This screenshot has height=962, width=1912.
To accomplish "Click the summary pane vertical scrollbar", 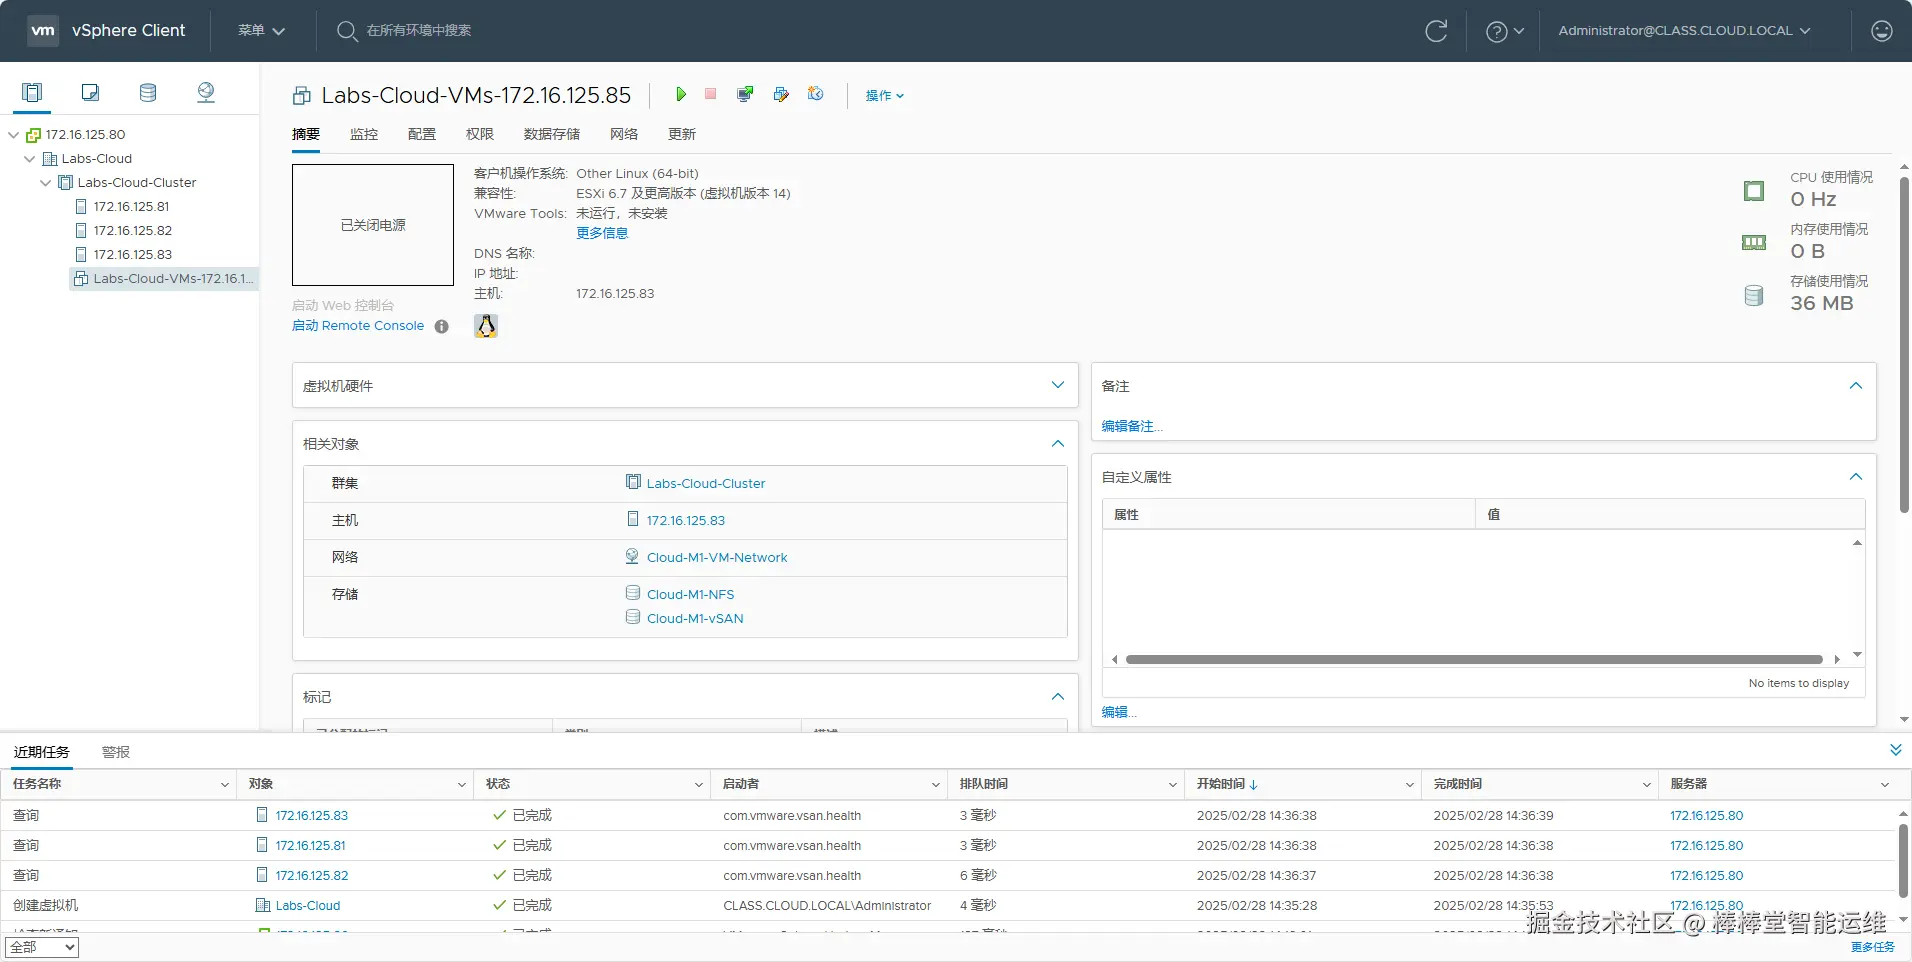I will (1904, 346).
